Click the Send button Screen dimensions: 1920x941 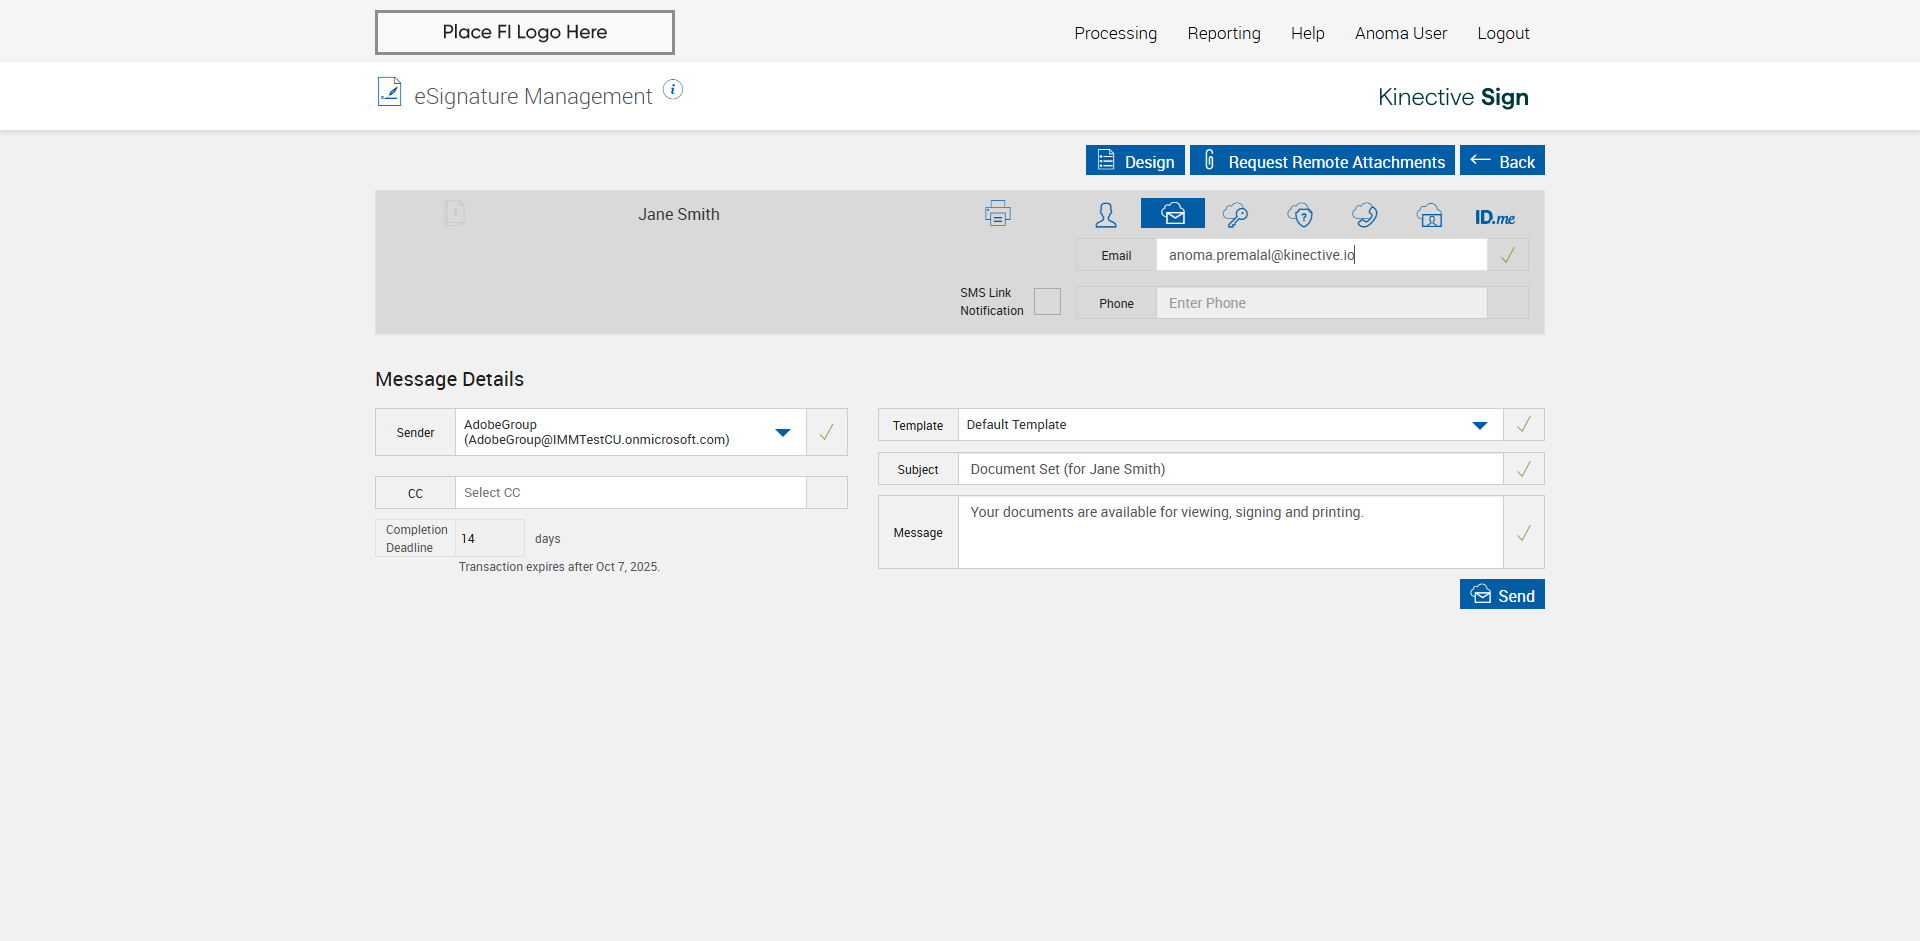click(x=1501, y=595)
